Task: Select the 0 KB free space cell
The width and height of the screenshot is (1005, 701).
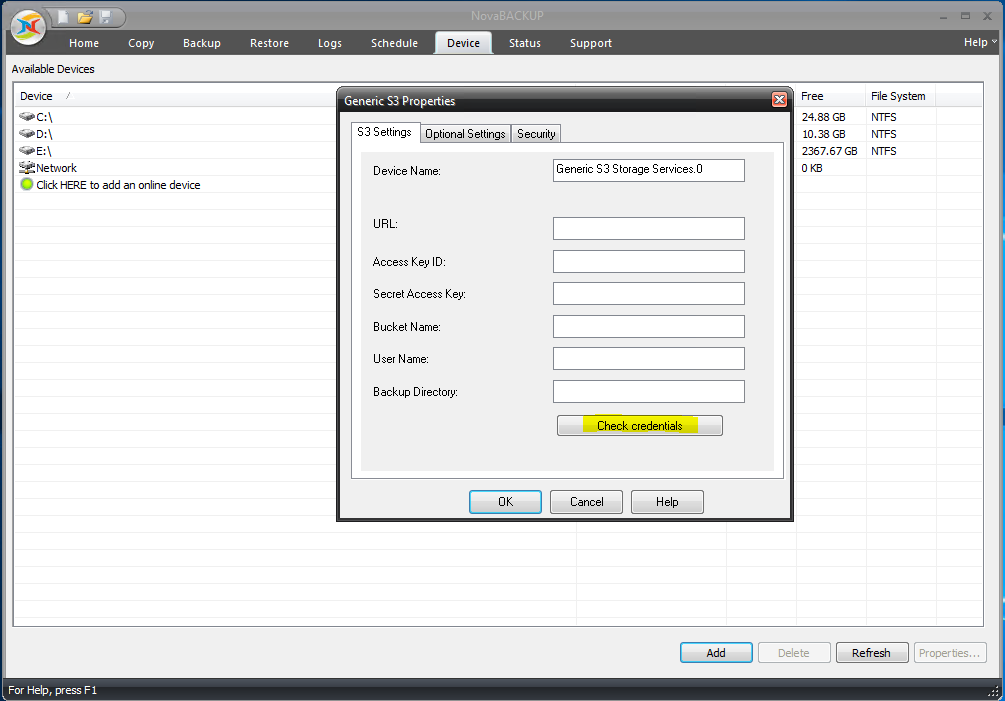Action: 811,168
